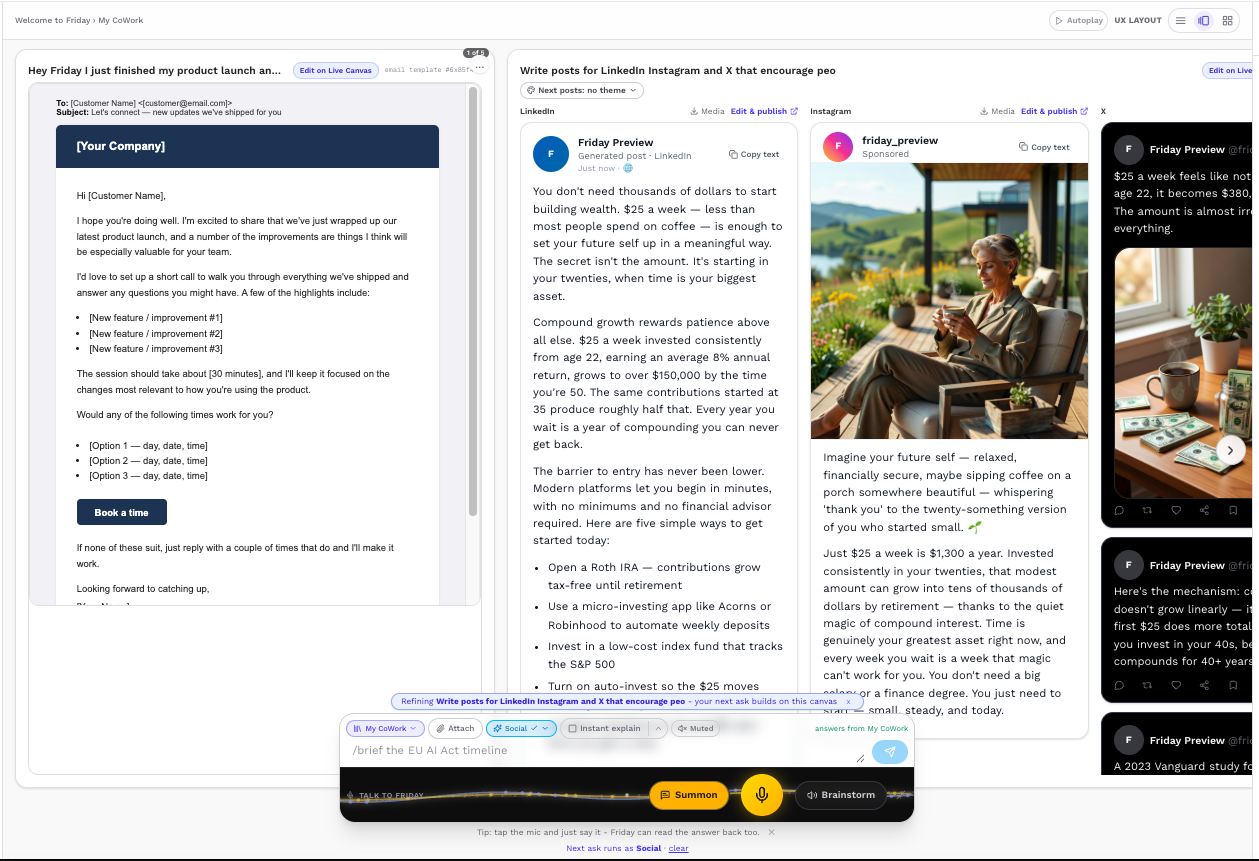Screen dimensions: 1259x861
Task: Click the email preview vertical scrollbar
Action: click(x=473, y=300)
